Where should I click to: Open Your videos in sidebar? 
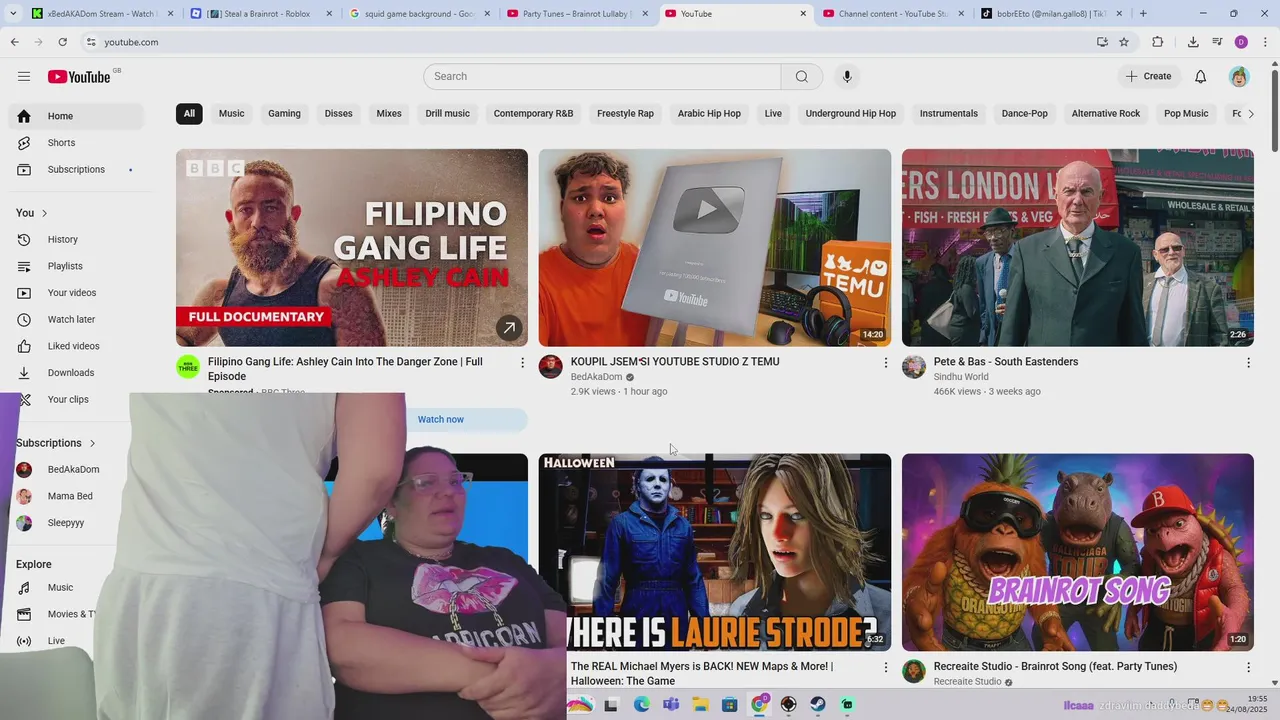coord(76,293)
